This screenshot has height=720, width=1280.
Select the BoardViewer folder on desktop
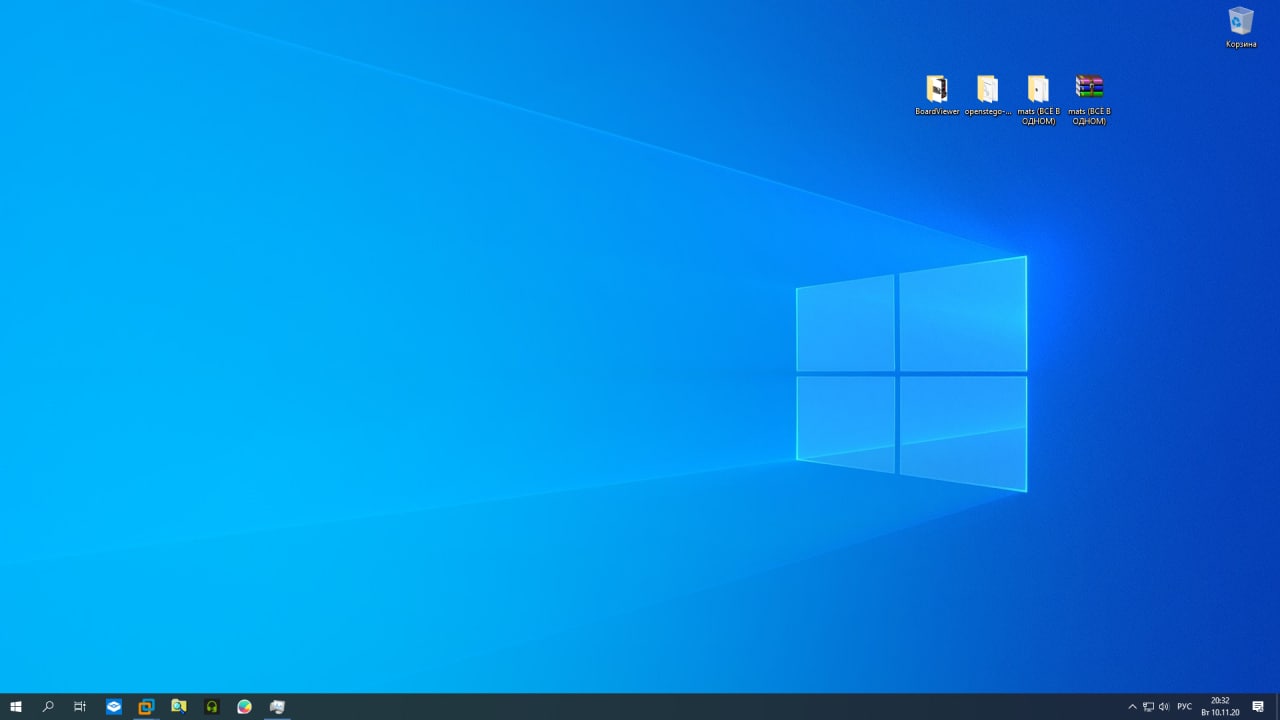(937, 96)
